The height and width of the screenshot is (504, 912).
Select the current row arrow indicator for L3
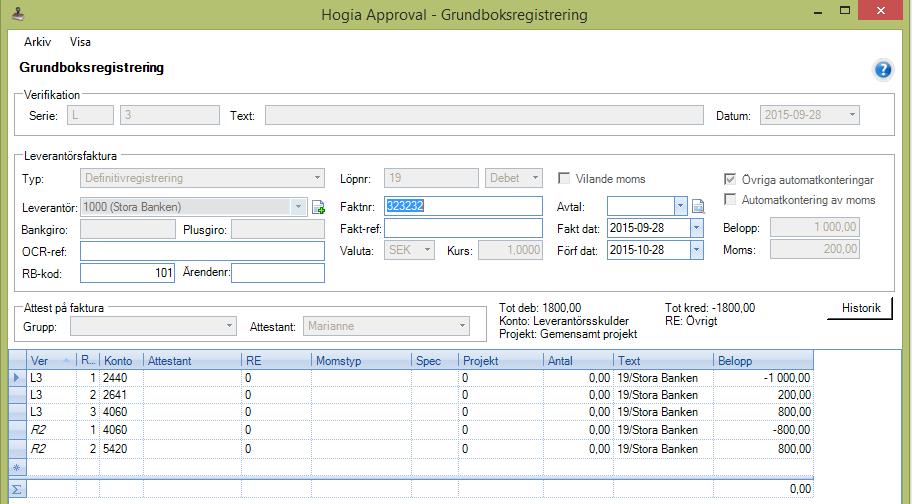(17, 378)
